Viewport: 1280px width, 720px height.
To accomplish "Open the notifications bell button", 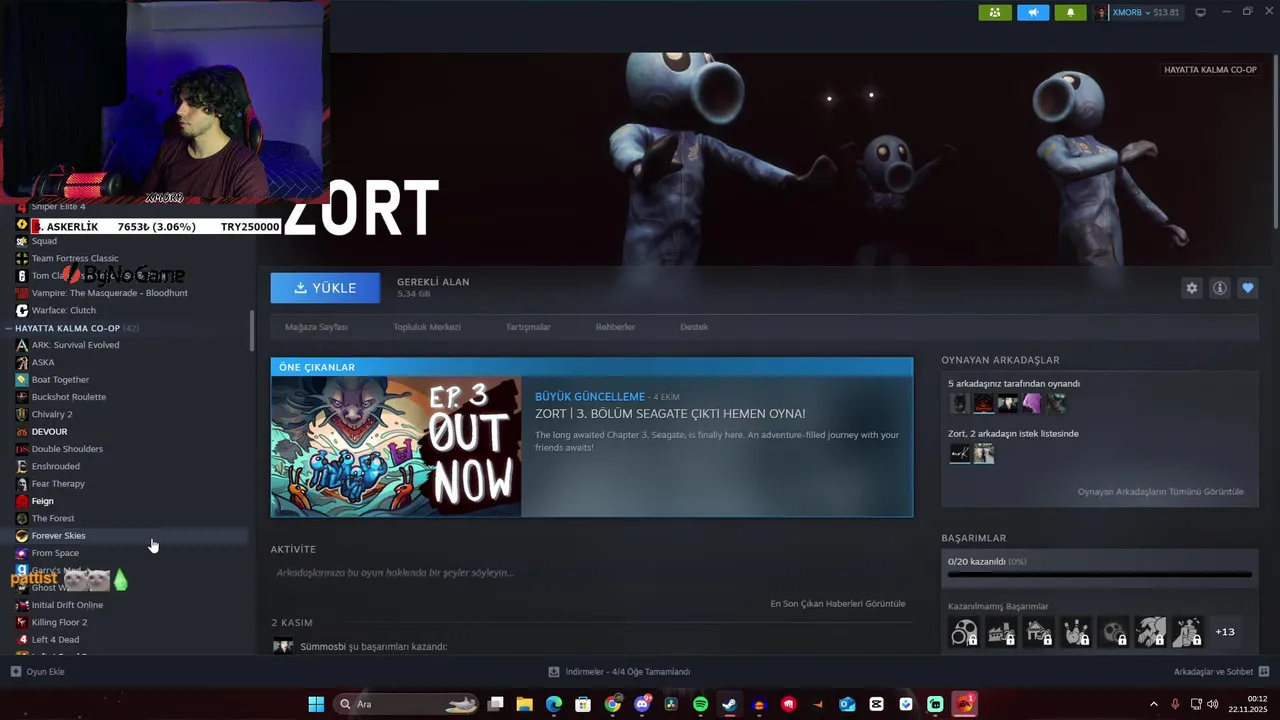I will click(x=1070, y=12).
